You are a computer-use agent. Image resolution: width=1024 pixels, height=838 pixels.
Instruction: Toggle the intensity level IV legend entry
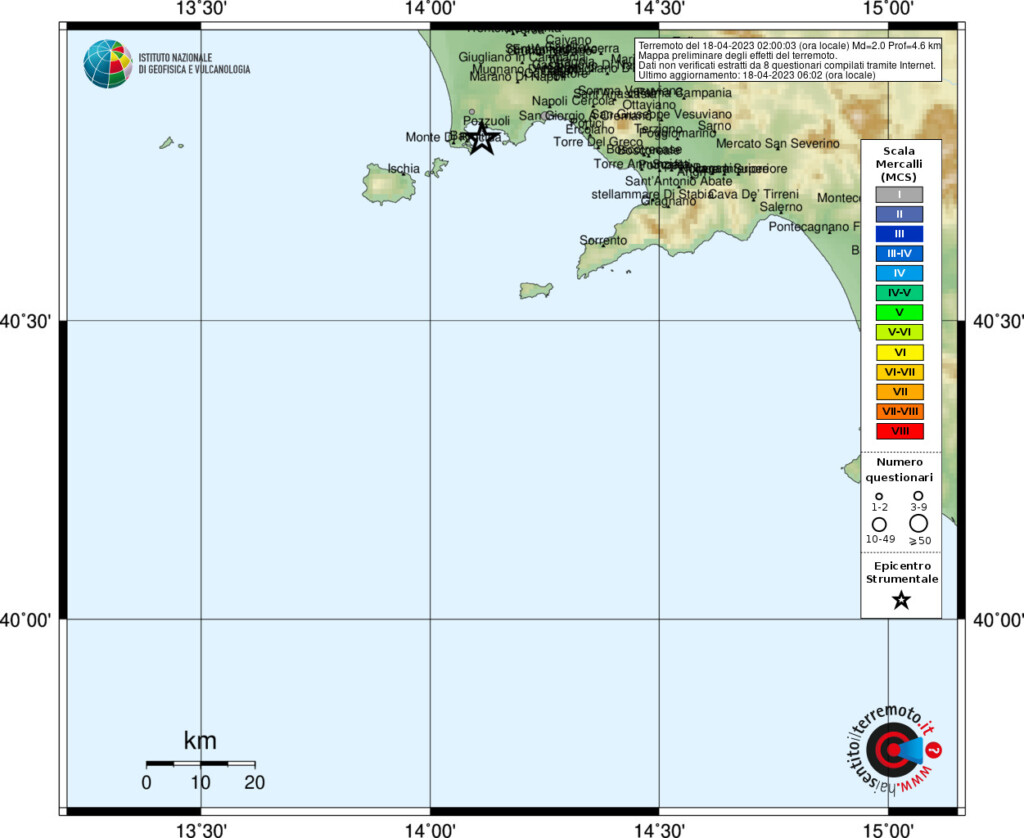[x=899, y=273]
